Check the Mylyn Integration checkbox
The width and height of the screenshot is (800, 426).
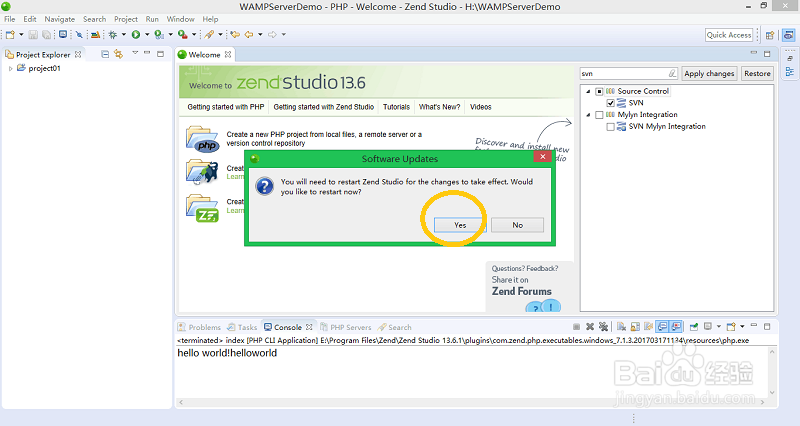(599, 115)
